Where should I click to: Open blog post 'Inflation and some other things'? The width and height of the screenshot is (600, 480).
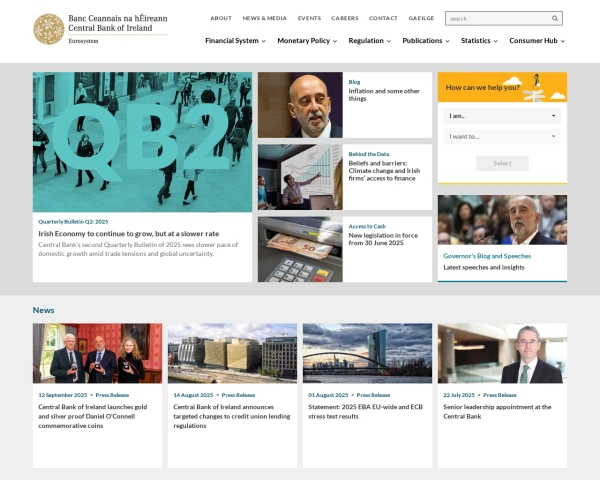click(x=384, y=95)
